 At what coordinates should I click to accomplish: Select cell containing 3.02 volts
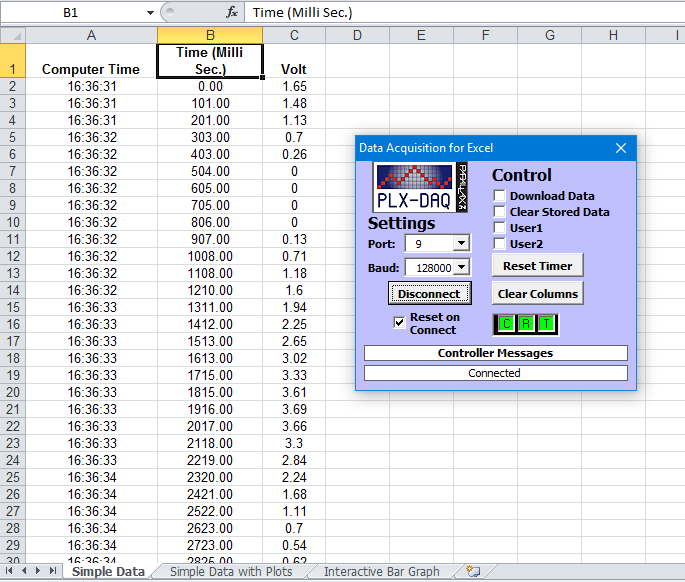294,358
